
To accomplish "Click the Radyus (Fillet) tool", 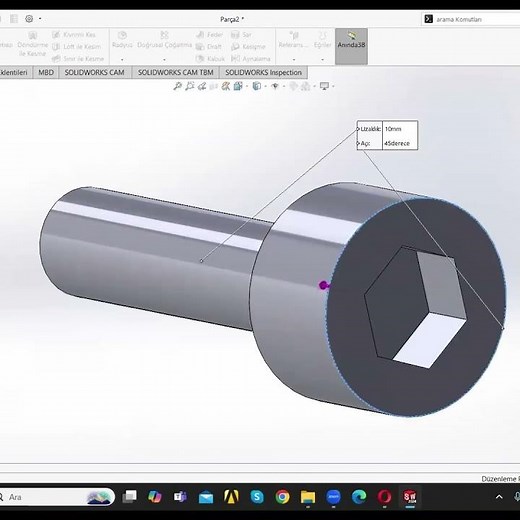I will (122, 40).
